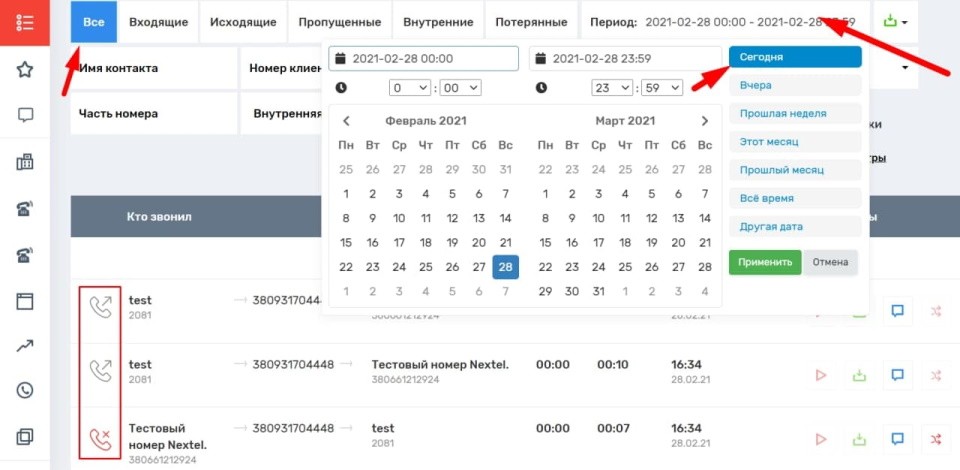Download the recording of the 00:10 call
The width and height of the screenshot is (960, 470).
point(859,375)
